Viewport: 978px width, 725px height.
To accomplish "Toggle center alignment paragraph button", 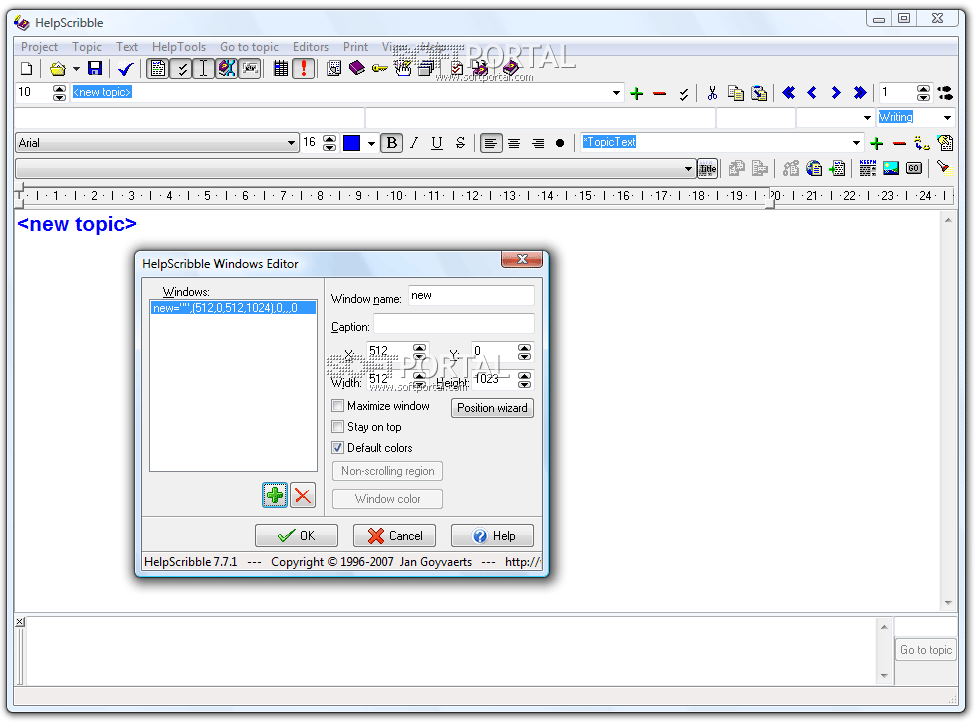I will point(514,143).
